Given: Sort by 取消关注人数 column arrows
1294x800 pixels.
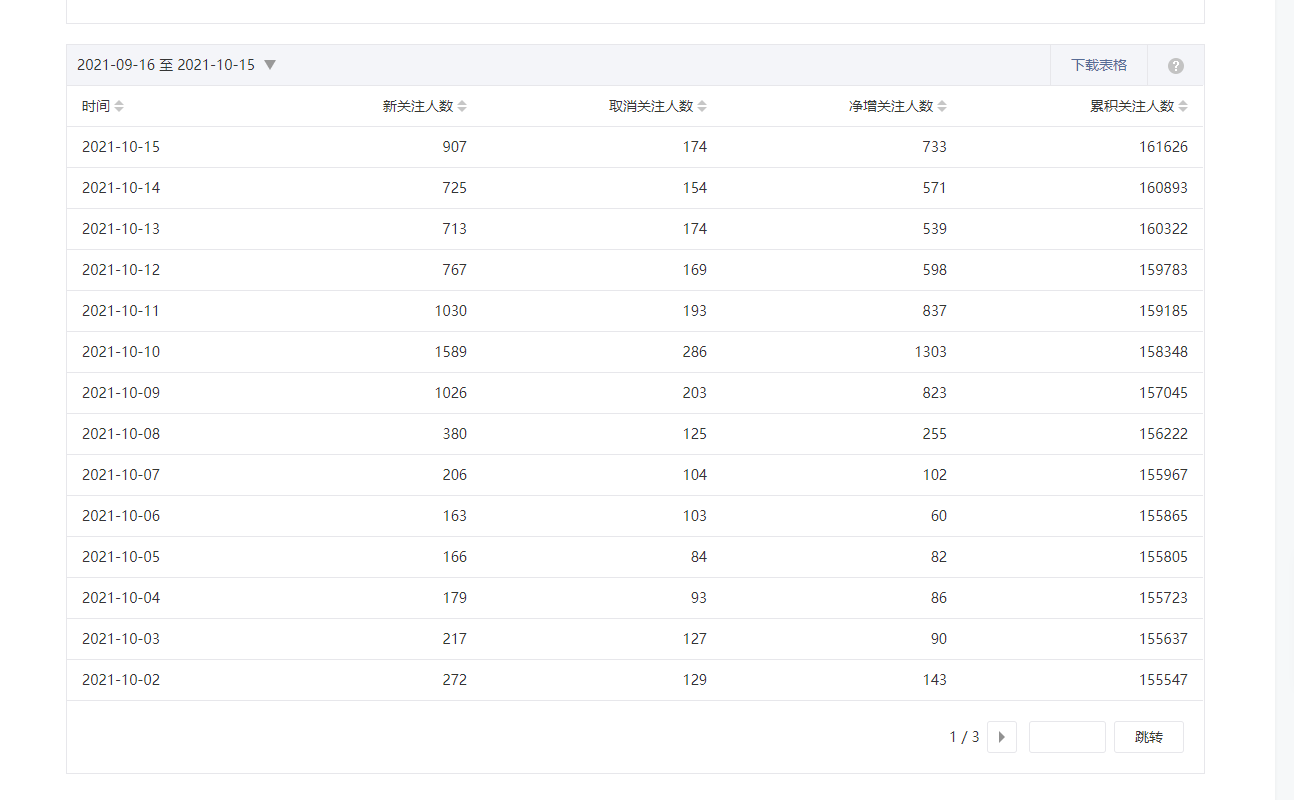Looking at the screenshot, I should (702, 106).
